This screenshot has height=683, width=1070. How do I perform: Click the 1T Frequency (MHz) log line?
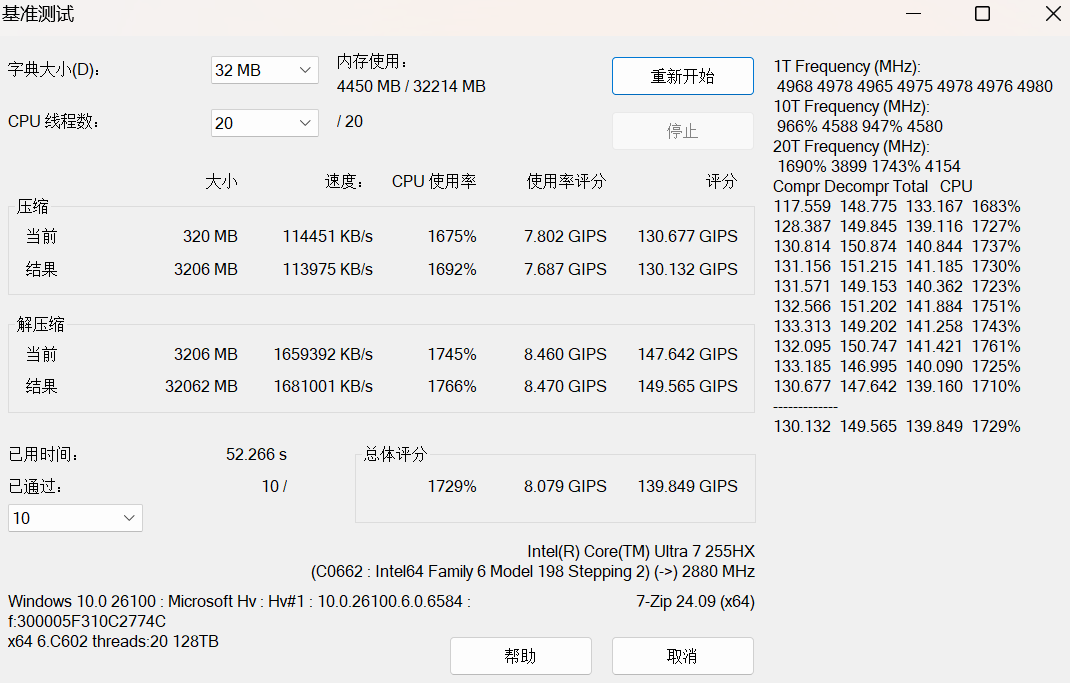pos(847,66)
